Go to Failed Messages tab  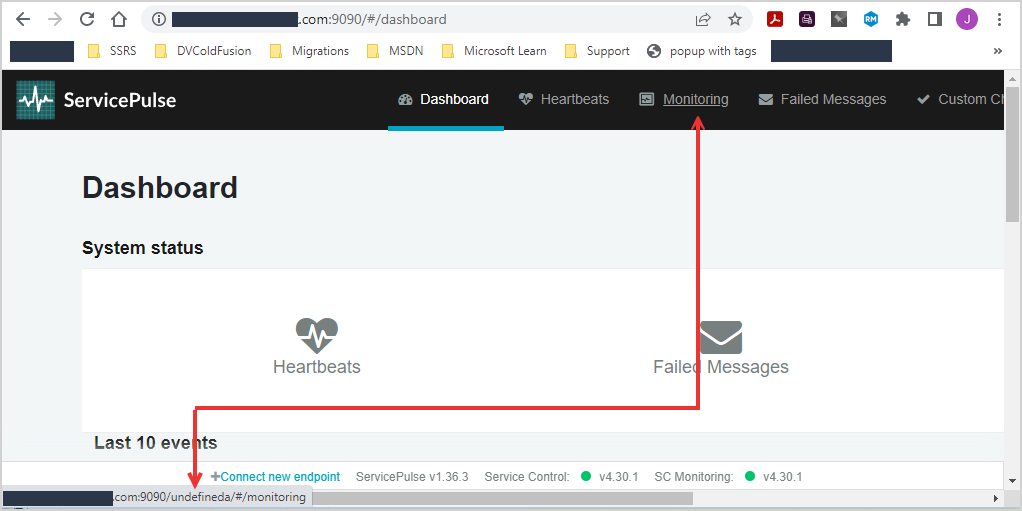point(823,100)
